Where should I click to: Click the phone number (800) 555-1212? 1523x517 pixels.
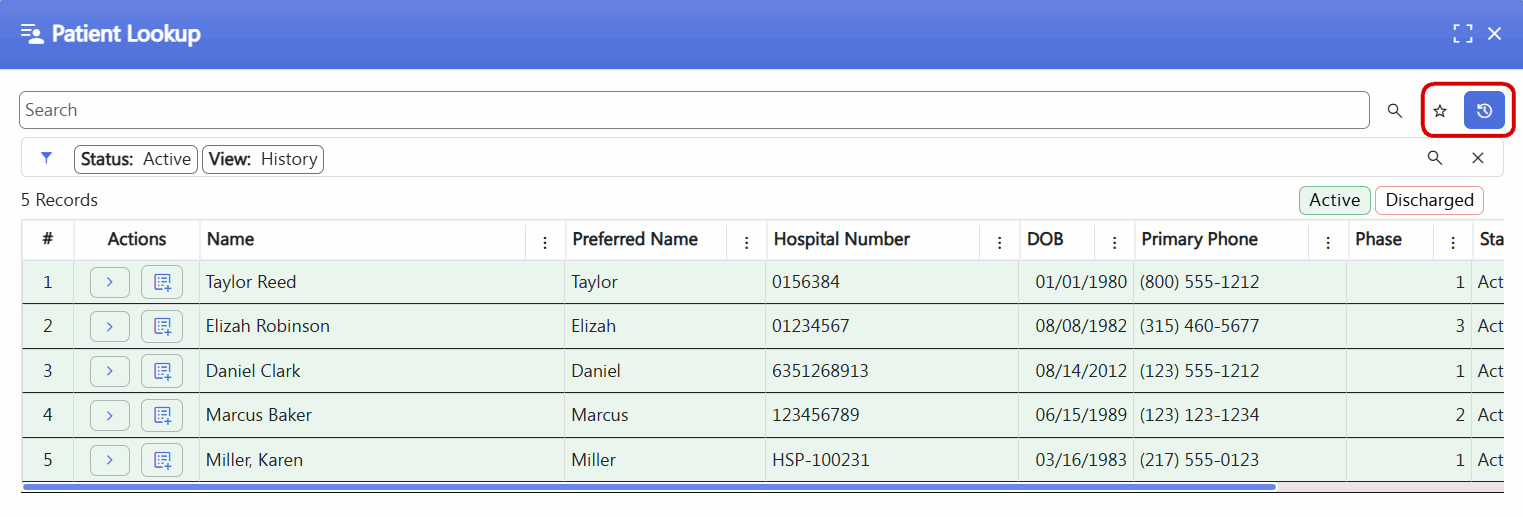pyautogui.click(x=1199, y=282)
